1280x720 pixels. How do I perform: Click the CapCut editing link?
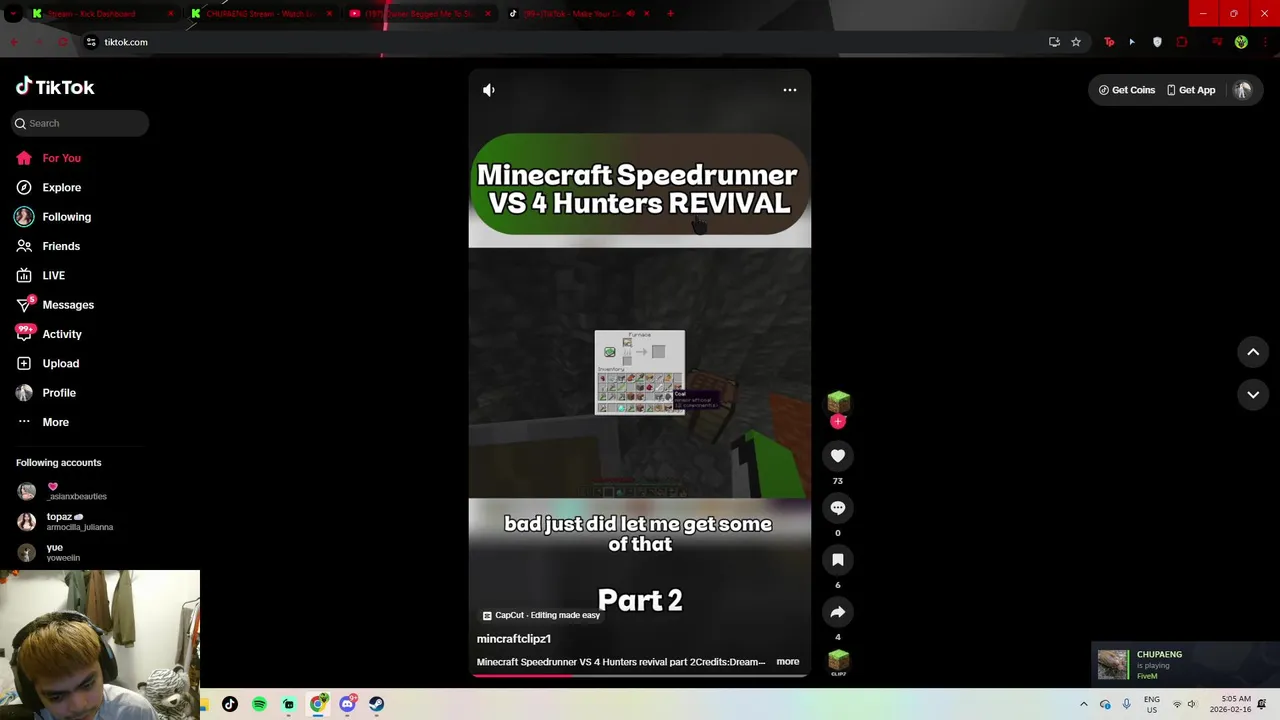point(541,615)
